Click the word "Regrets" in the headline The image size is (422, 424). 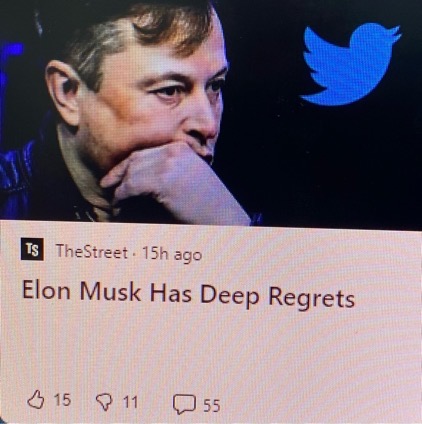point(312,298)
